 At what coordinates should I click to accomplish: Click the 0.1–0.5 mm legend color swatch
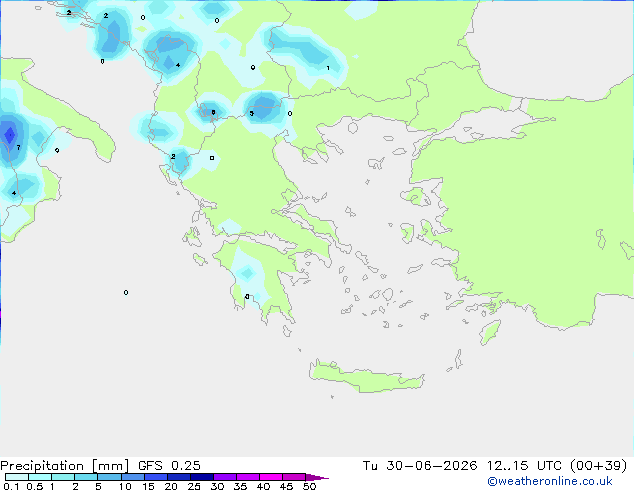point(17,477)
